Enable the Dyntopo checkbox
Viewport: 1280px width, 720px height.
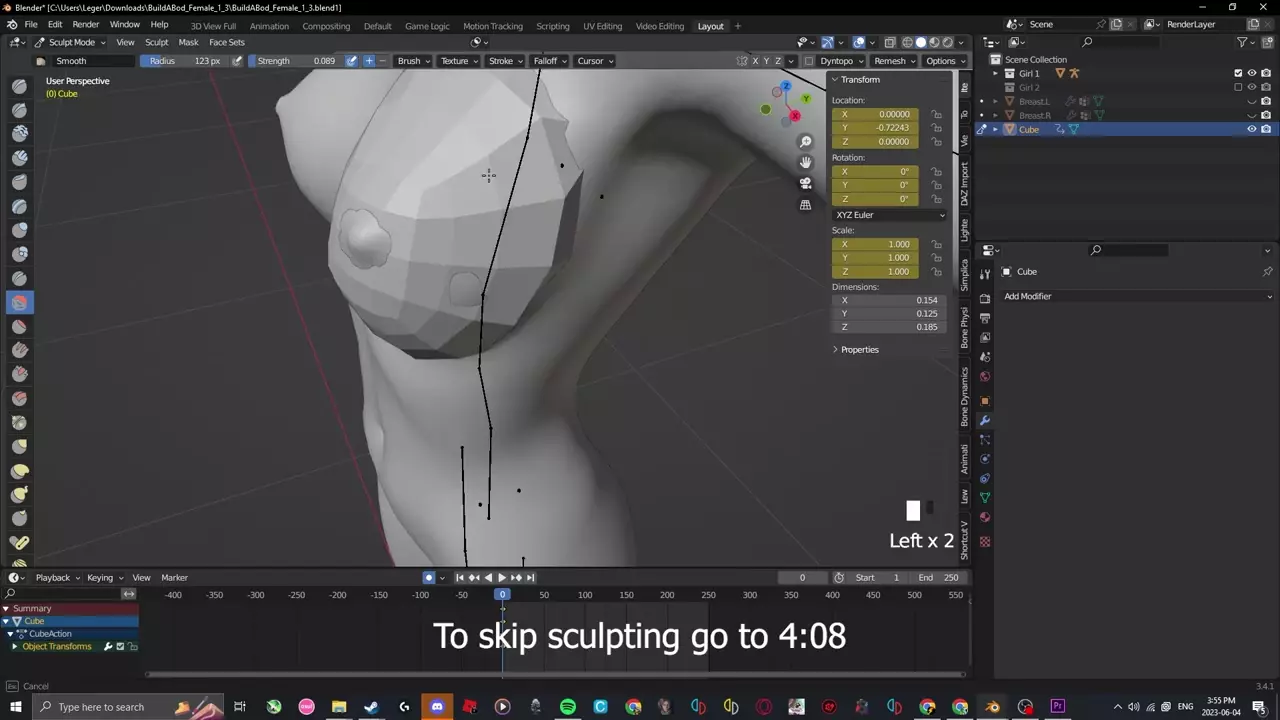coord(809,61)
